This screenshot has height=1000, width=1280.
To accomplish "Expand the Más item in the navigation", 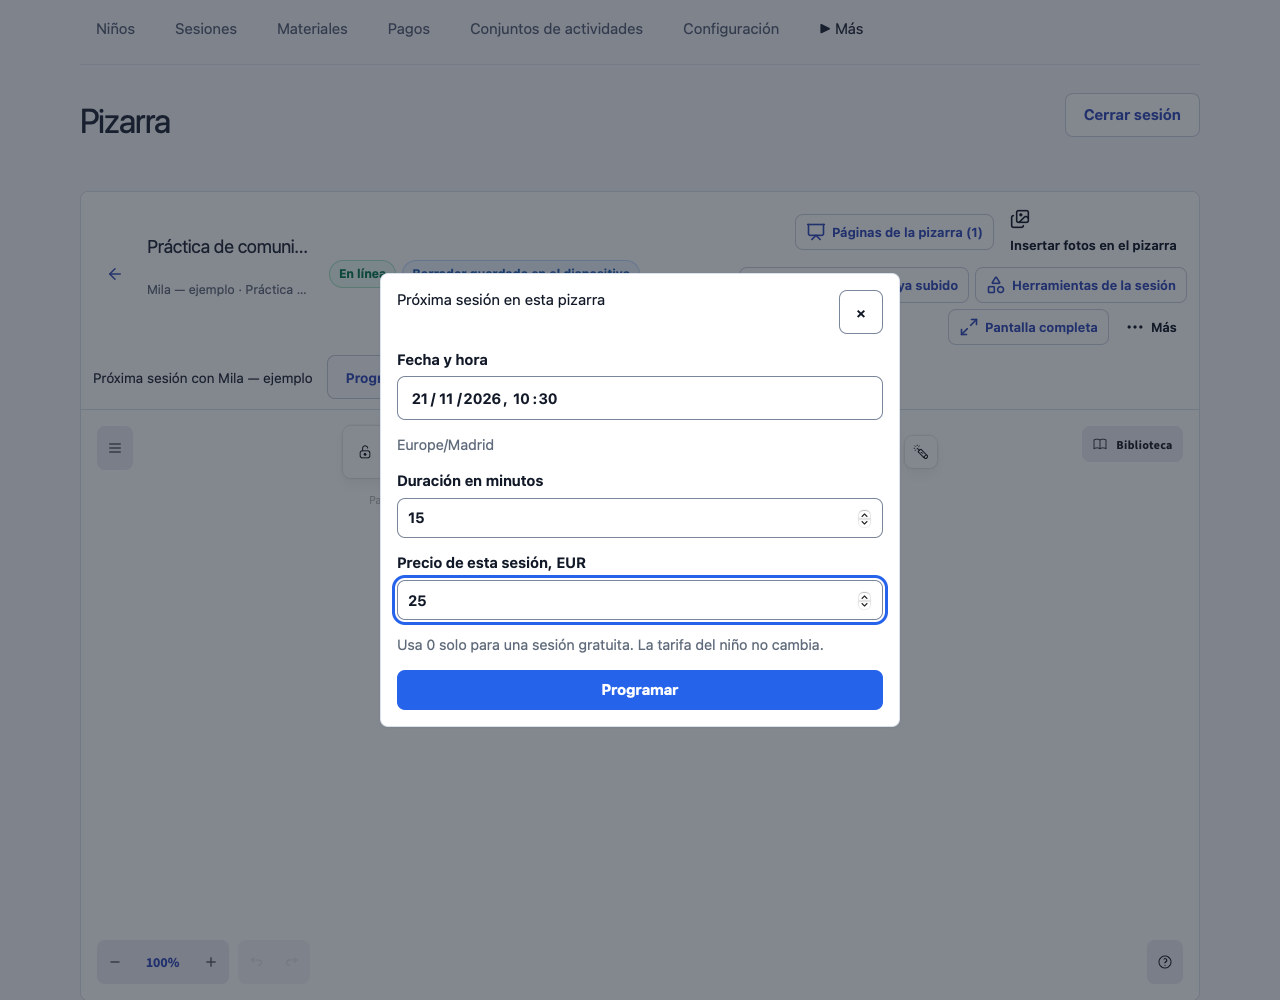I will pos(841,29).
